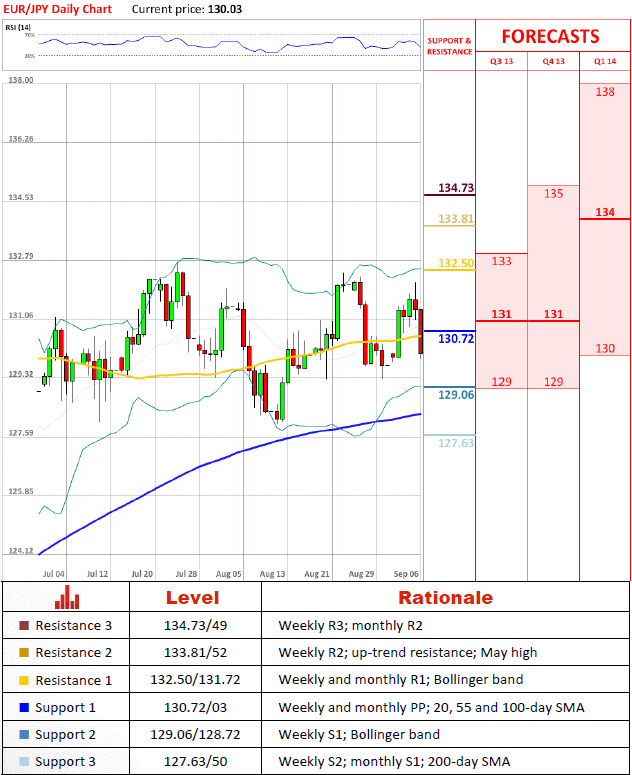632x775 pixels.
Task: Click the Resistance 1 yellow square marker
Action: click(x=24, y=680)
